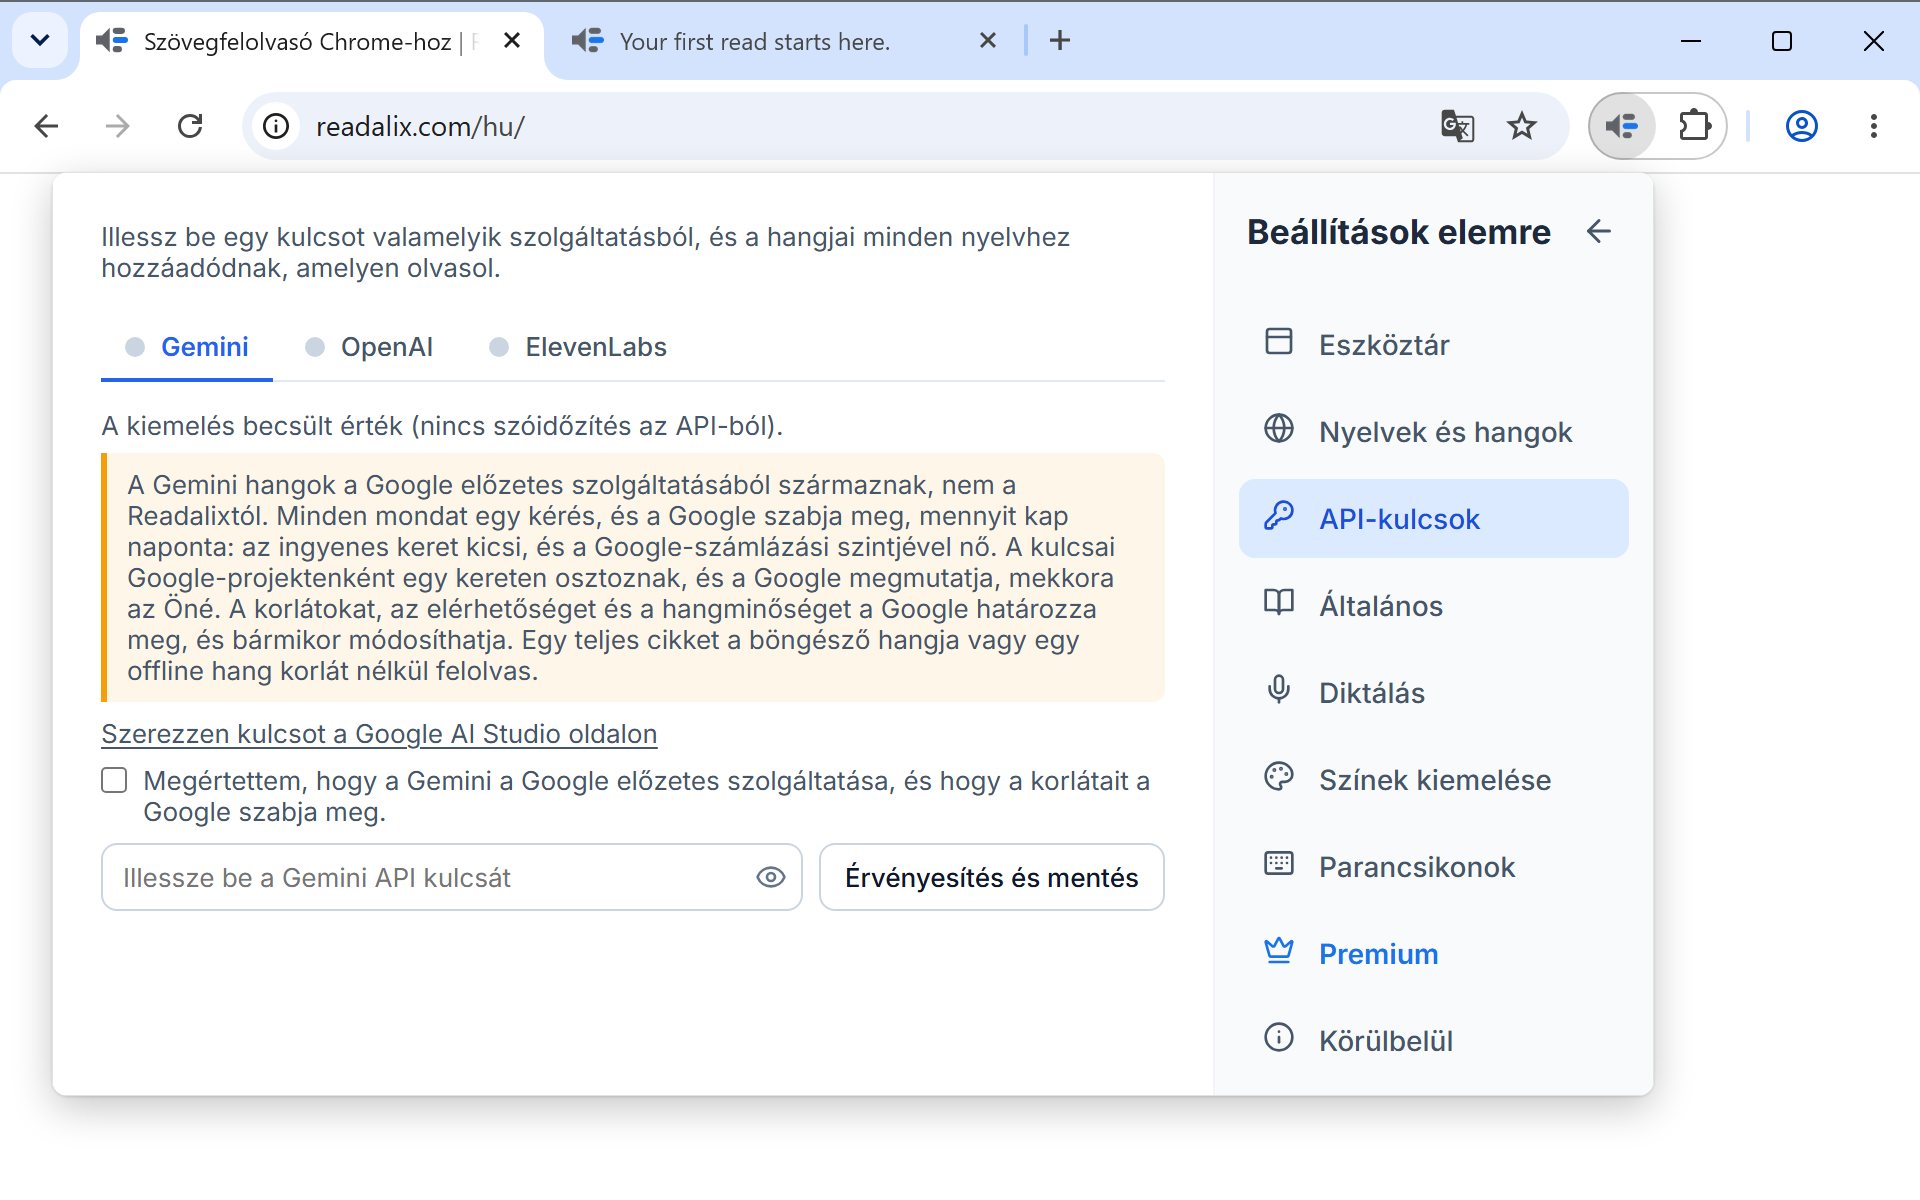The width and height of the screenshot is (1920, 1200).
Task: Open Színek kiemelése palette settings
Action: tap(1433, 780)
